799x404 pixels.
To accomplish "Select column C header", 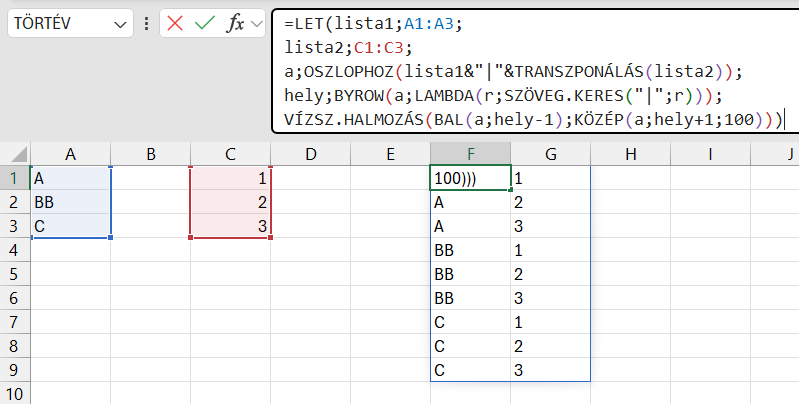I will click(230, 153).
